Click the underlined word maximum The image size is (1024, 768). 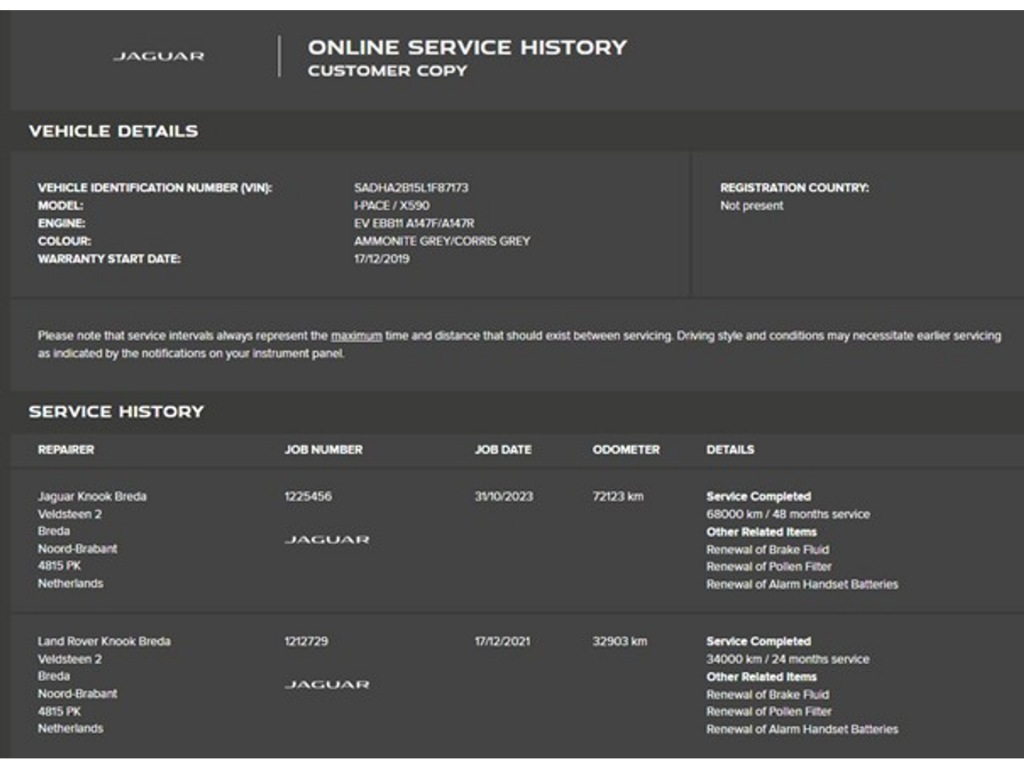(356, 336)
